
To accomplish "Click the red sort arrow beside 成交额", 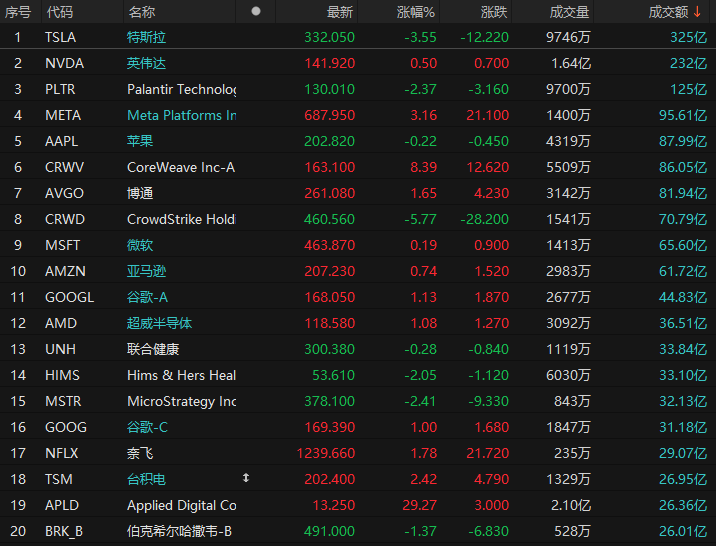I will coord(697,12).
